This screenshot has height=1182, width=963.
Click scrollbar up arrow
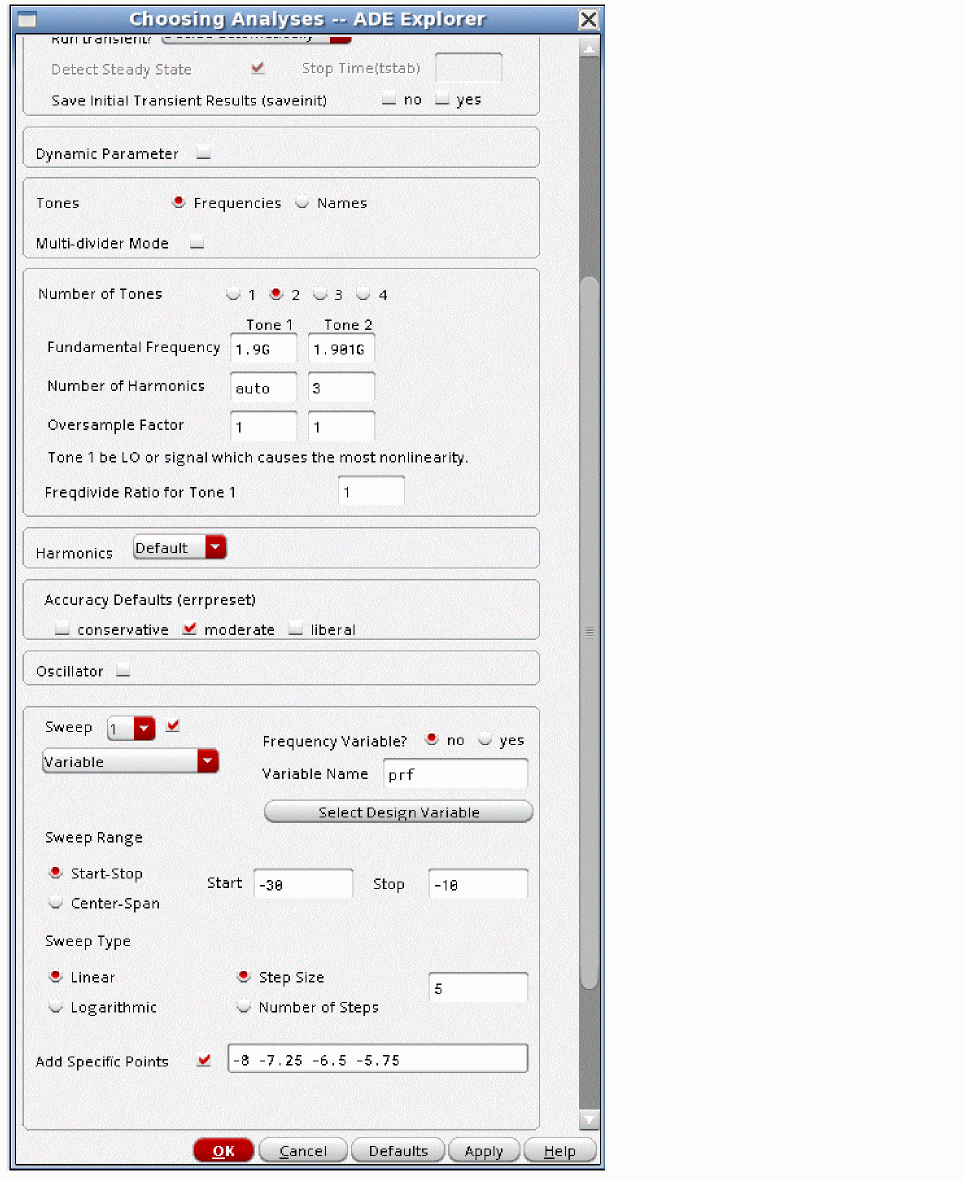[x=589, y=48]
